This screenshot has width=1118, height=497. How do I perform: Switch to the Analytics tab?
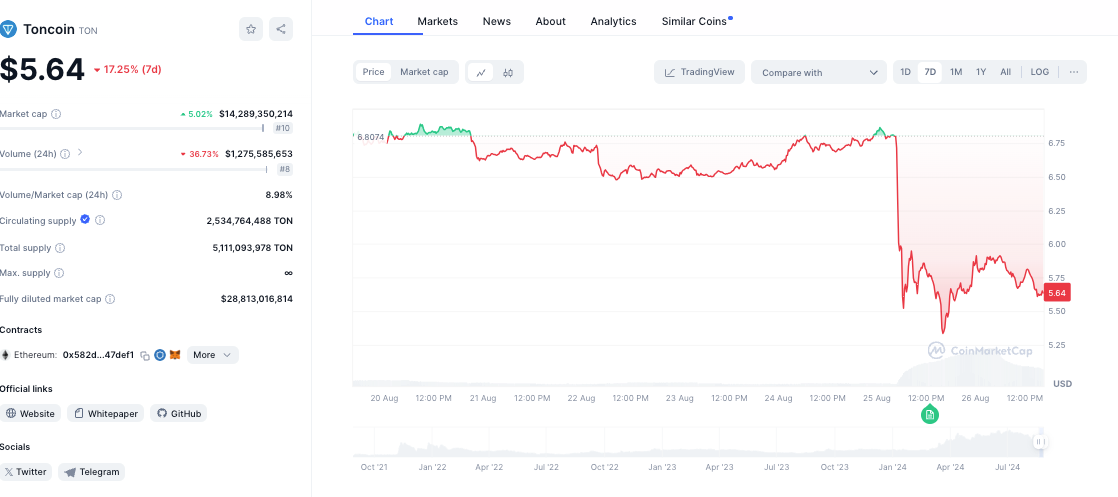(x=613, y=21)
